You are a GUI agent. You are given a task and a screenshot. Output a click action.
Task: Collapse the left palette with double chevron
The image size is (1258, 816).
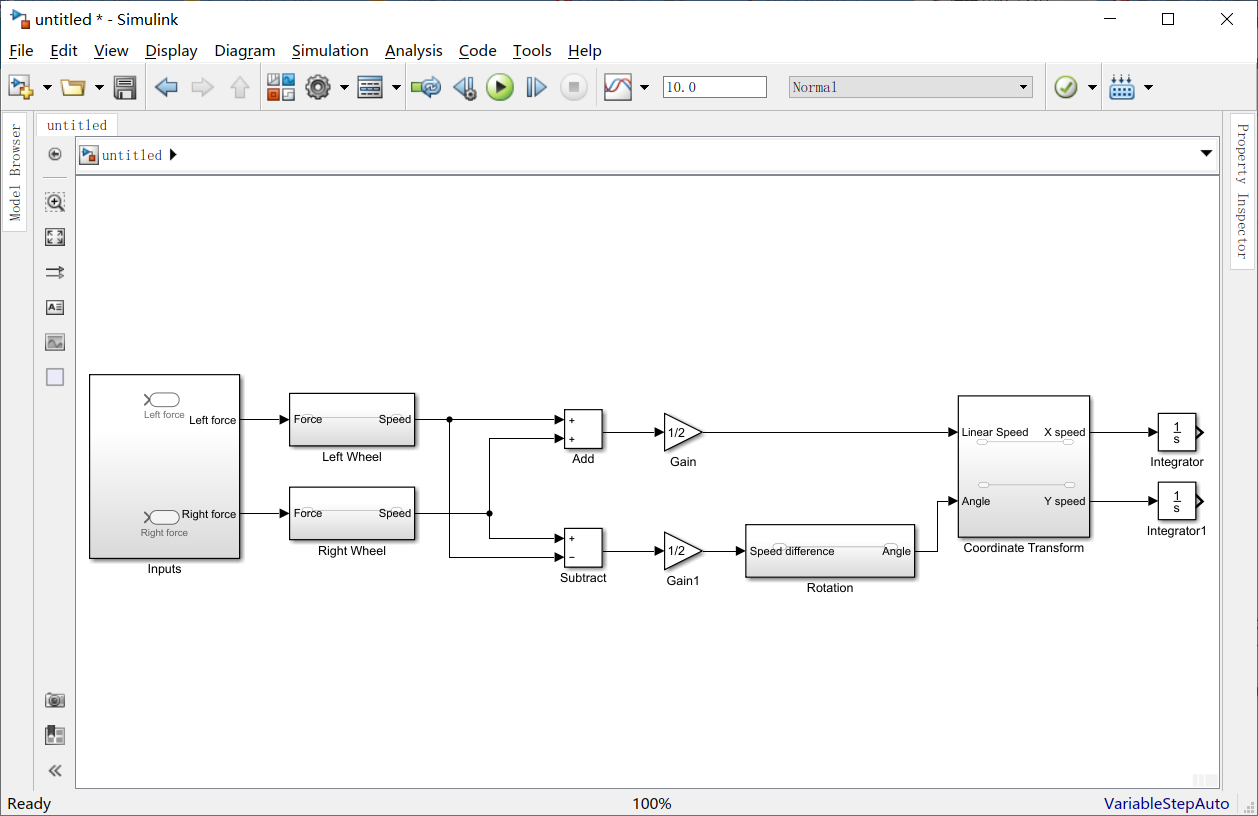(55, 770)
